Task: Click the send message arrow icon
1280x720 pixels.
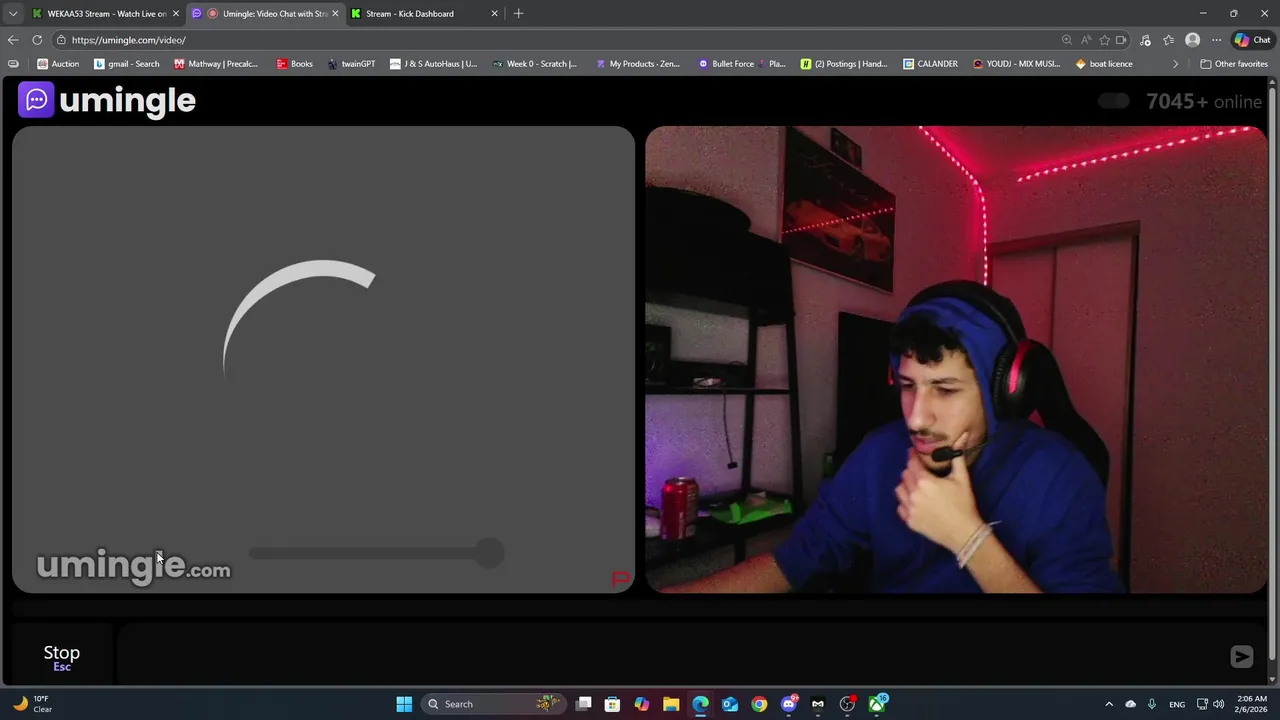Action: (x=1241, y=656)
